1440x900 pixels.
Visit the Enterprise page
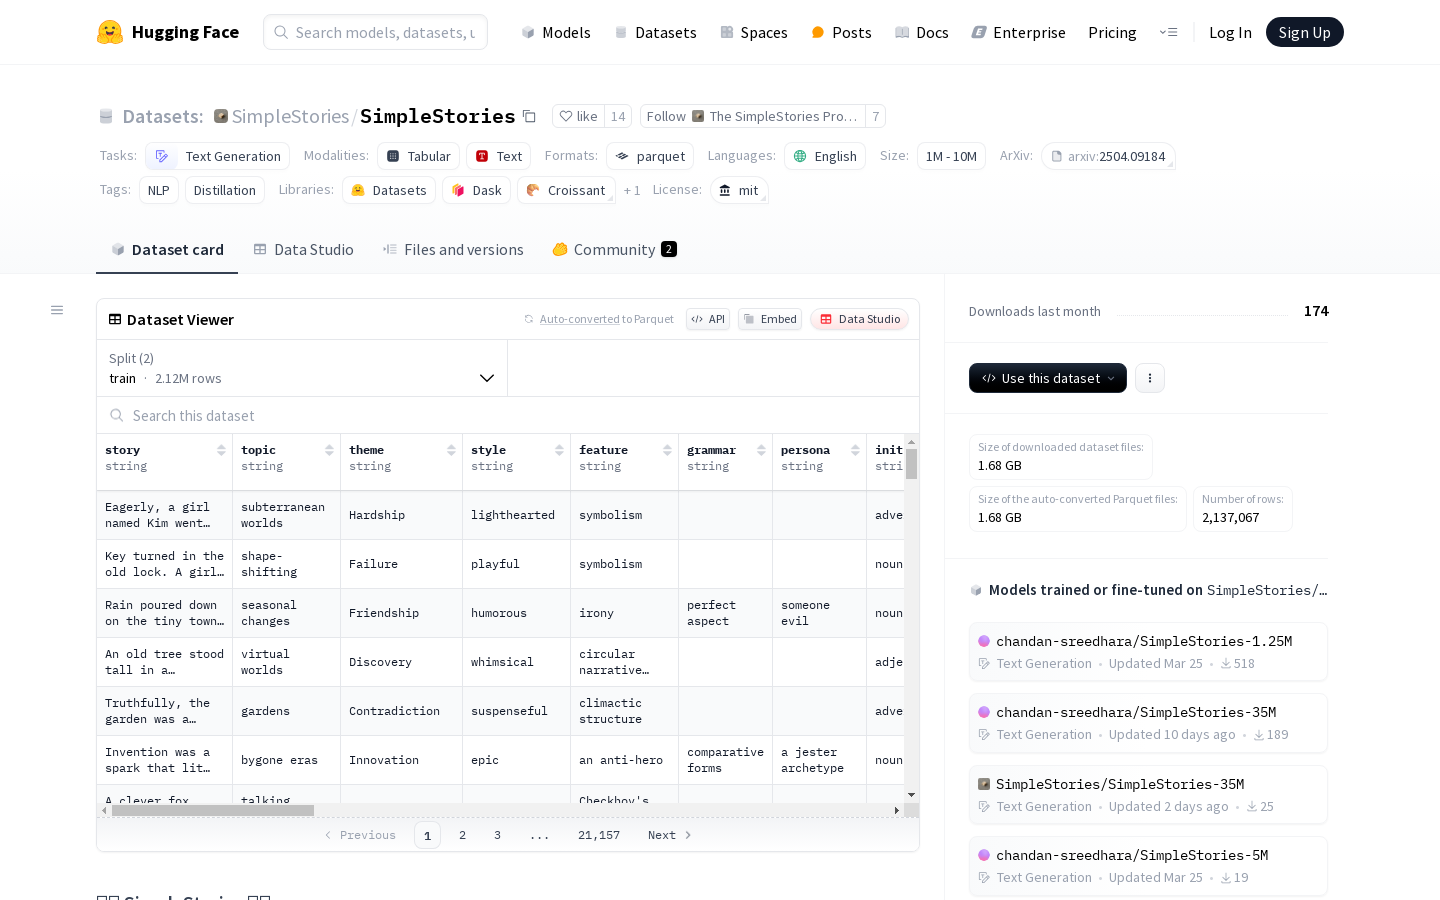click(x=1018, y=32)
